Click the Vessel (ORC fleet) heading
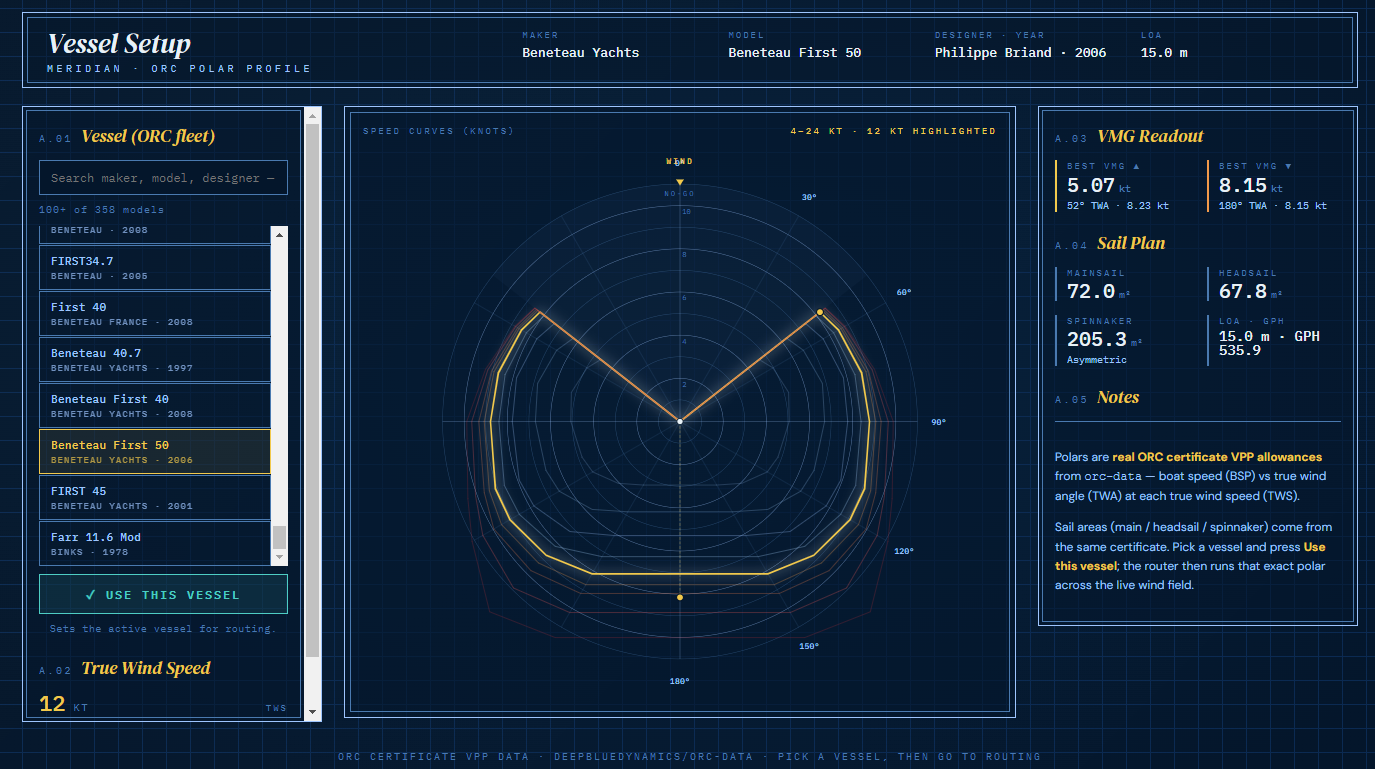 (148, 137)
